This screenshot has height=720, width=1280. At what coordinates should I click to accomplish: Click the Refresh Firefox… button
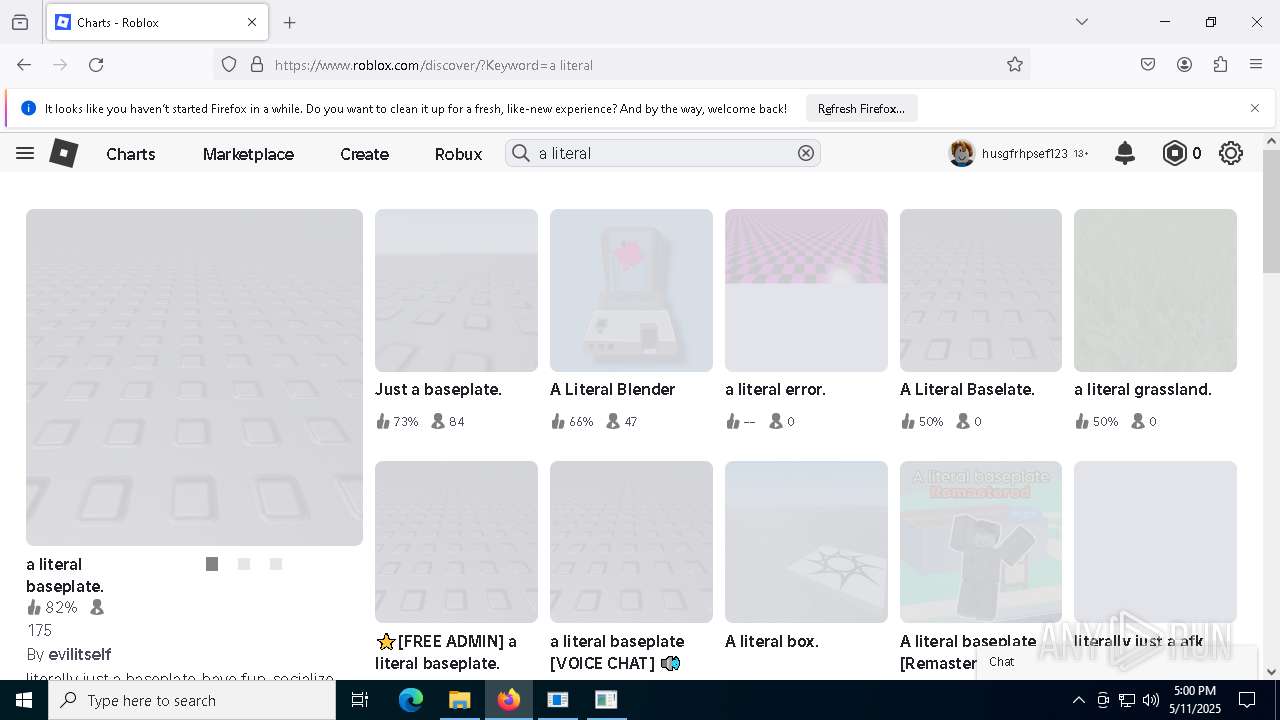tap(861, 108)
